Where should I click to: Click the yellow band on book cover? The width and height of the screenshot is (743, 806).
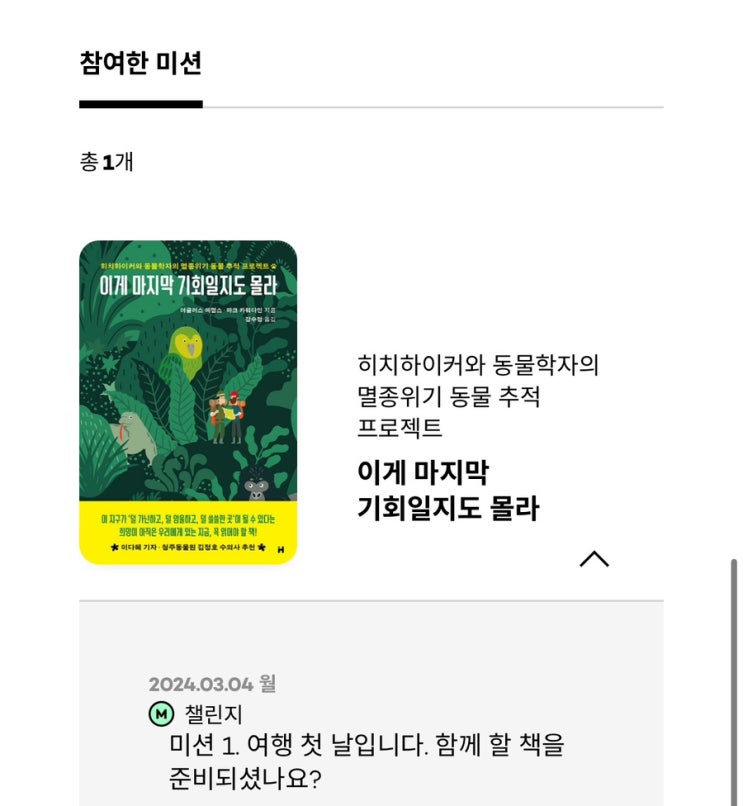(x=188, y=533)
